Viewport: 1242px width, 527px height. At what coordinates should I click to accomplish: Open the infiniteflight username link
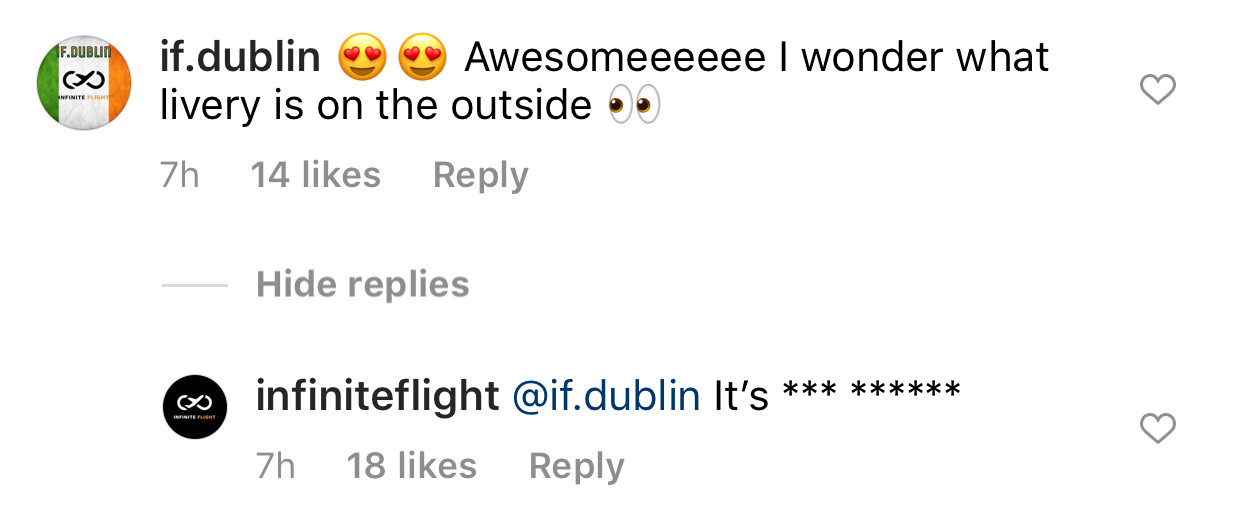click(377, 396)
